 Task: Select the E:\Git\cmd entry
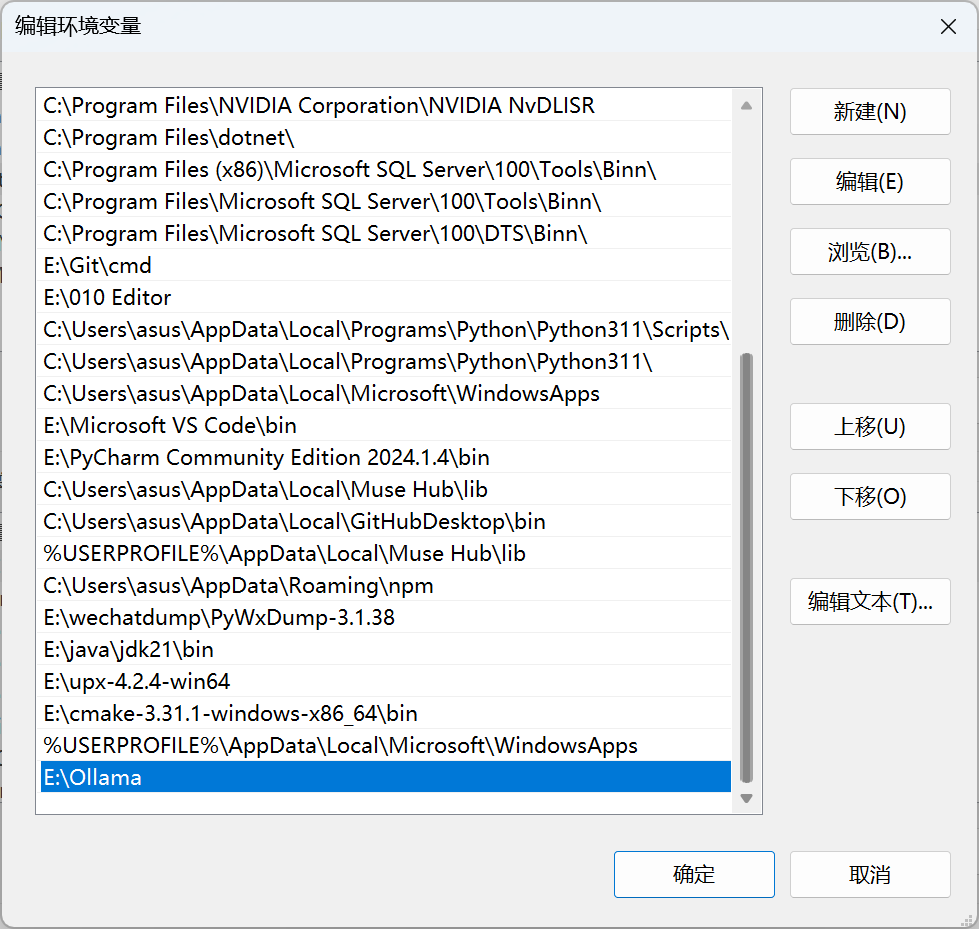coord(386,265)
